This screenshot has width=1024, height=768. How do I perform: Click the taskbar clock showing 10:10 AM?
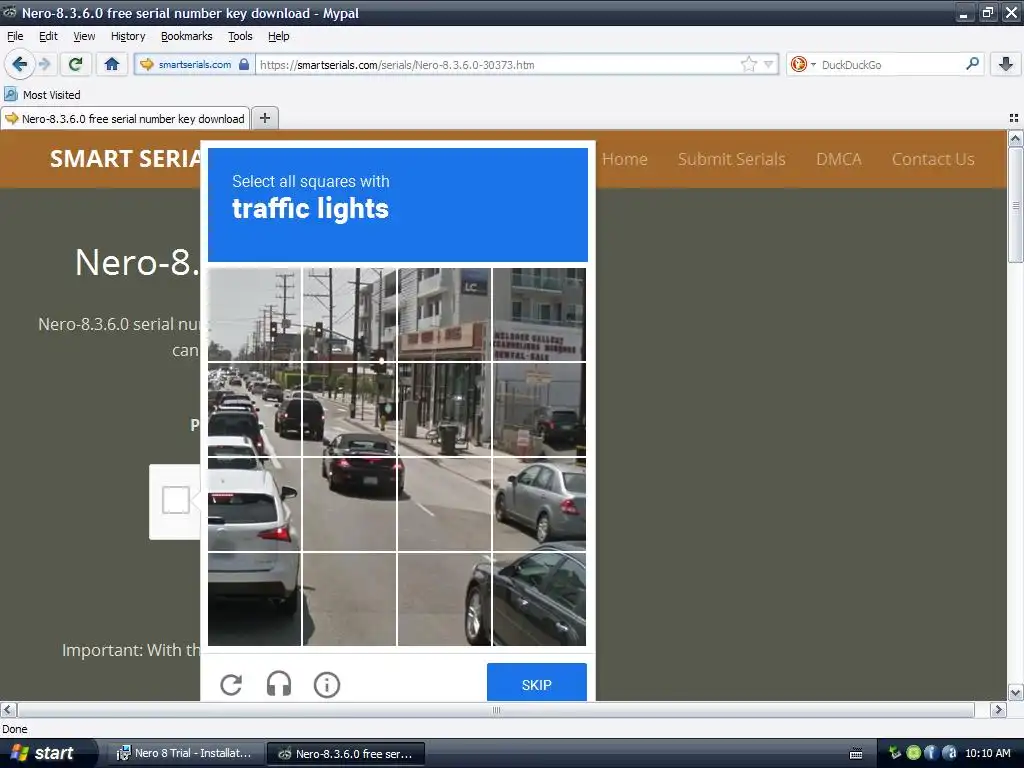point(988,753)
